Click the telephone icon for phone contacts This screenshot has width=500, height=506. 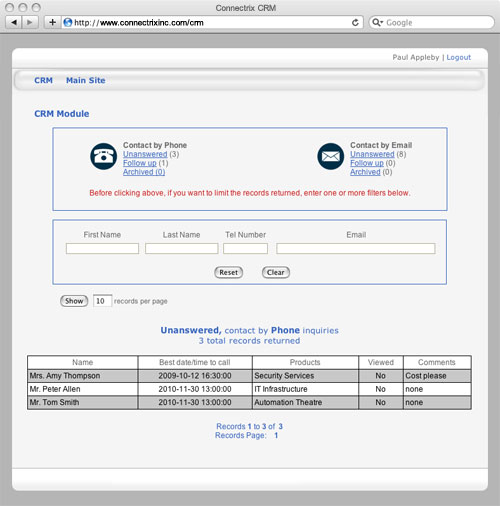click(x=103, y=156)
